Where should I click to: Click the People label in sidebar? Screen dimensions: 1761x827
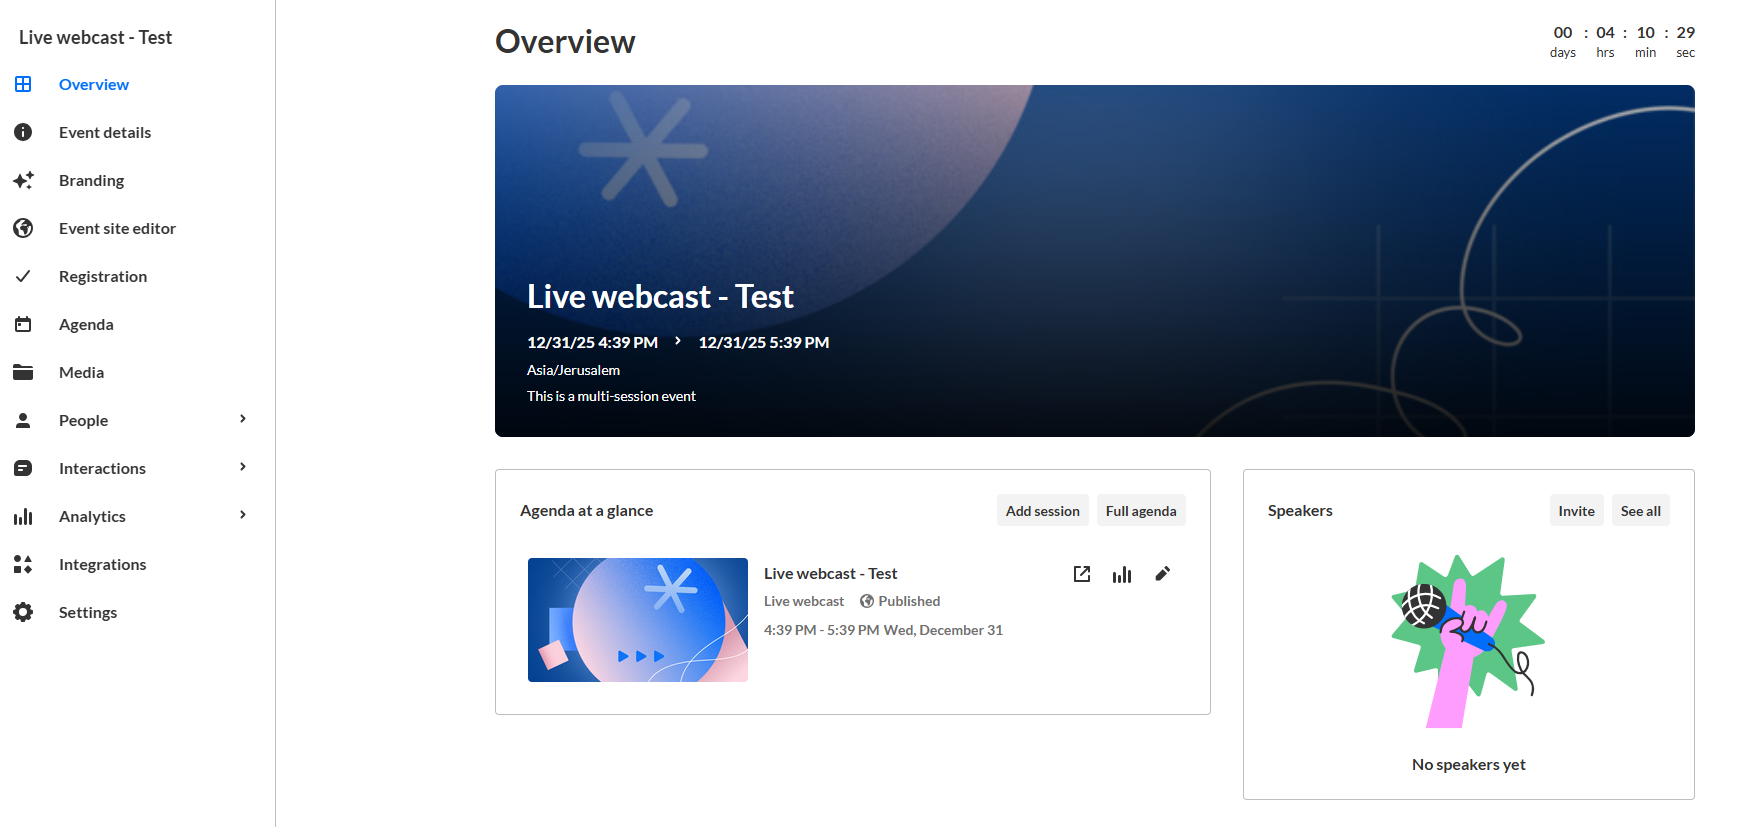83,420
